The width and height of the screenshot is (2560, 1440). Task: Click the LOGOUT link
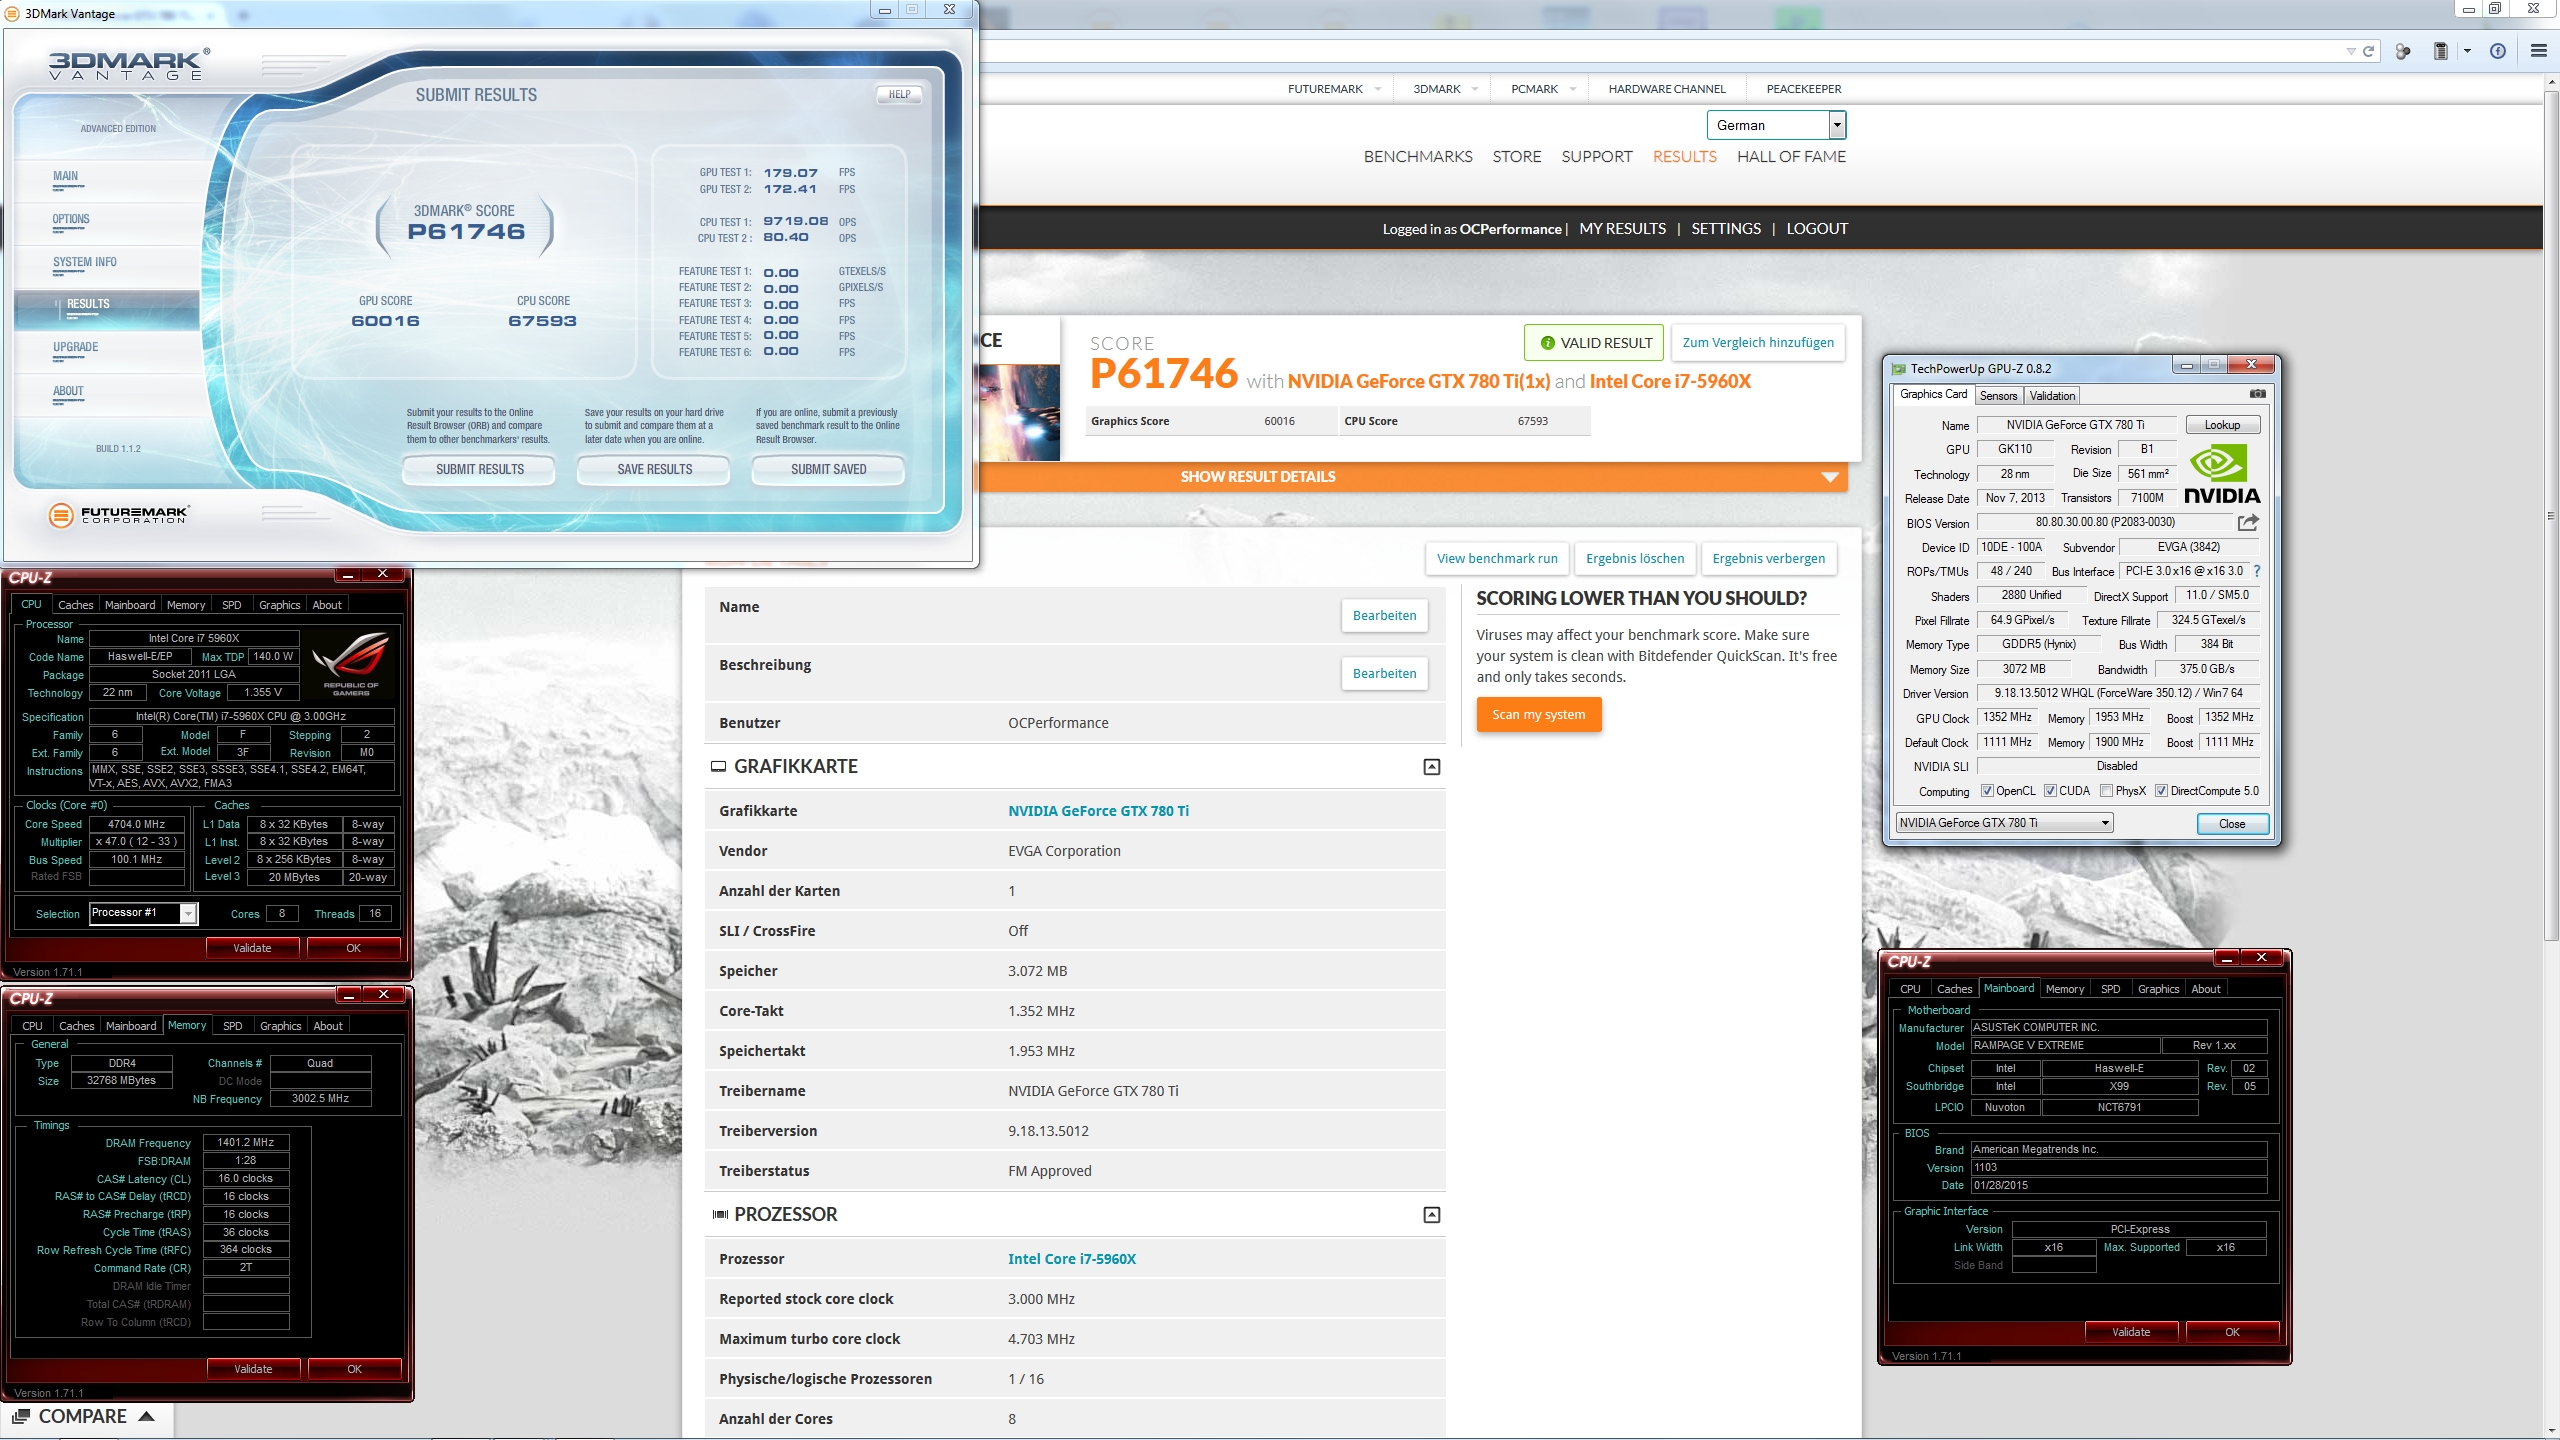click(1817, 228)
